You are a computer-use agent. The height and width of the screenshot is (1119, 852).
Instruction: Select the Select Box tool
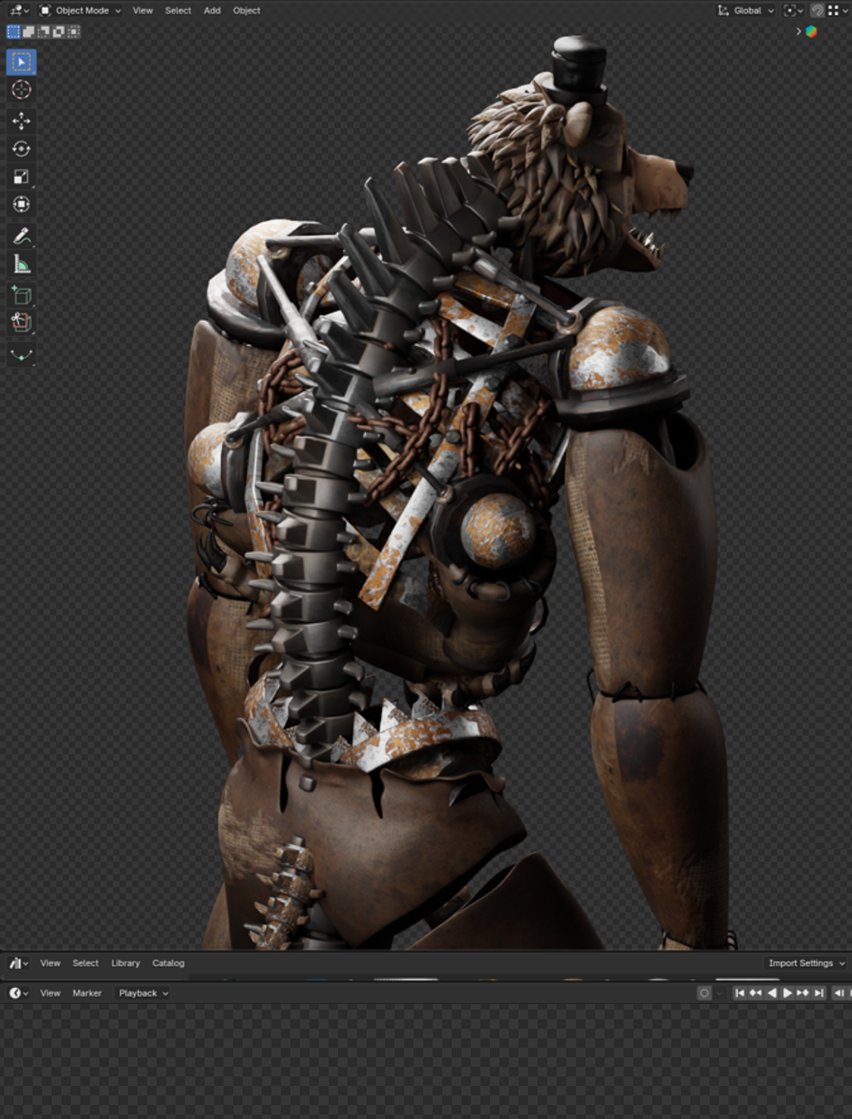(21, 62)
